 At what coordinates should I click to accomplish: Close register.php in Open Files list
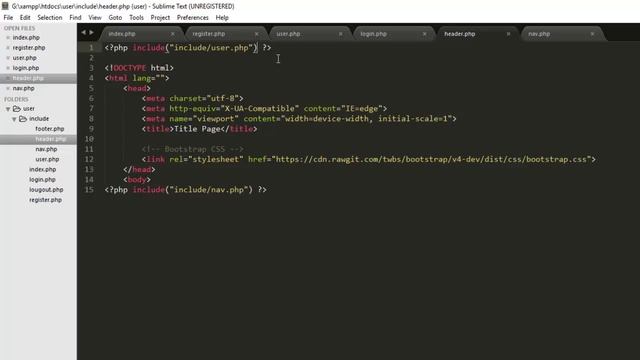coord(8,48)
